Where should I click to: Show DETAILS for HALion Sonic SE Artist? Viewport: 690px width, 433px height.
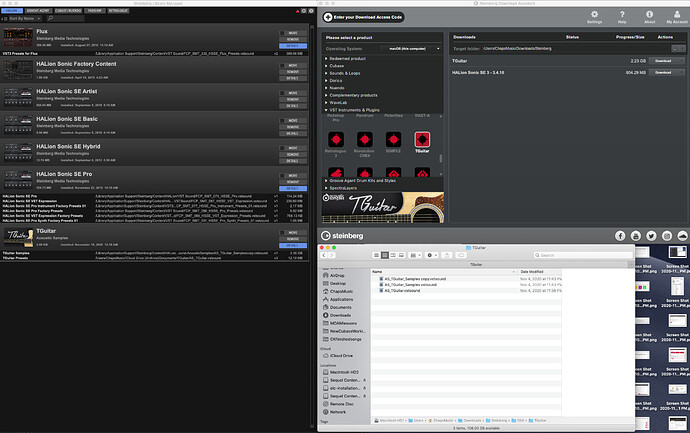293,106
